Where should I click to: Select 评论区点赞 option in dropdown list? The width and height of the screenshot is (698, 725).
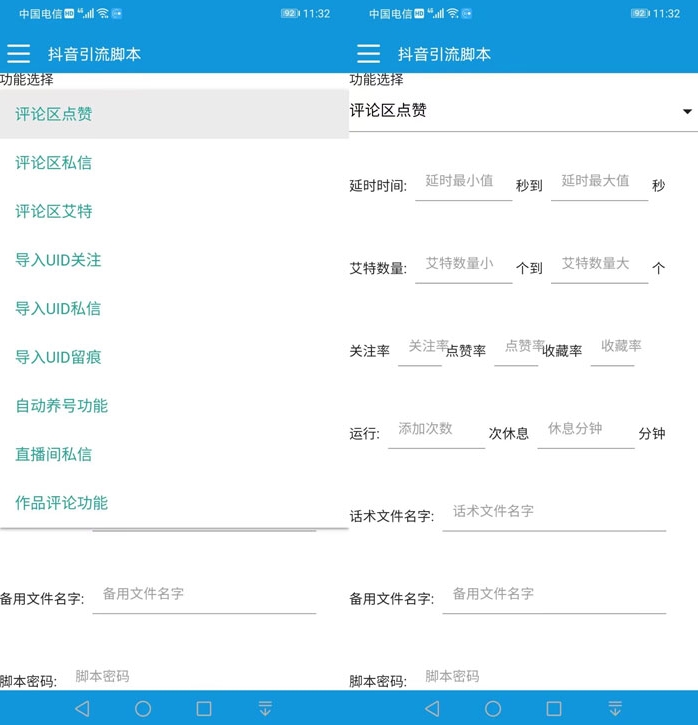pos(174,114)
